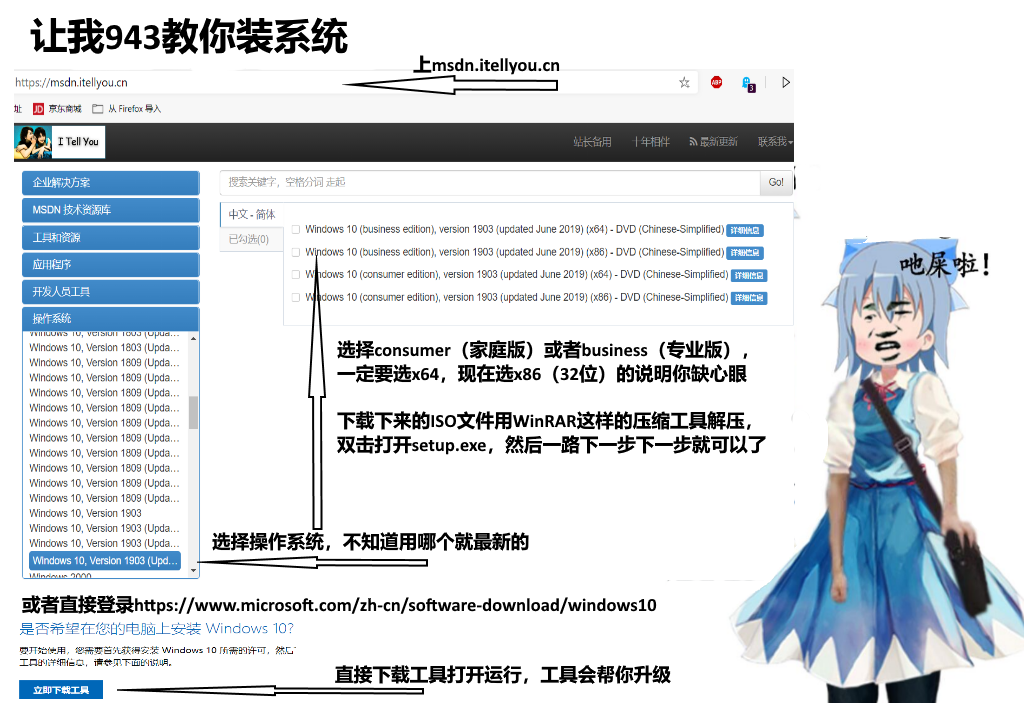Open the 从 Firefox 导入 bookmarks folder
Viewport: 1024px width, 703px height.
coord(126,109)
